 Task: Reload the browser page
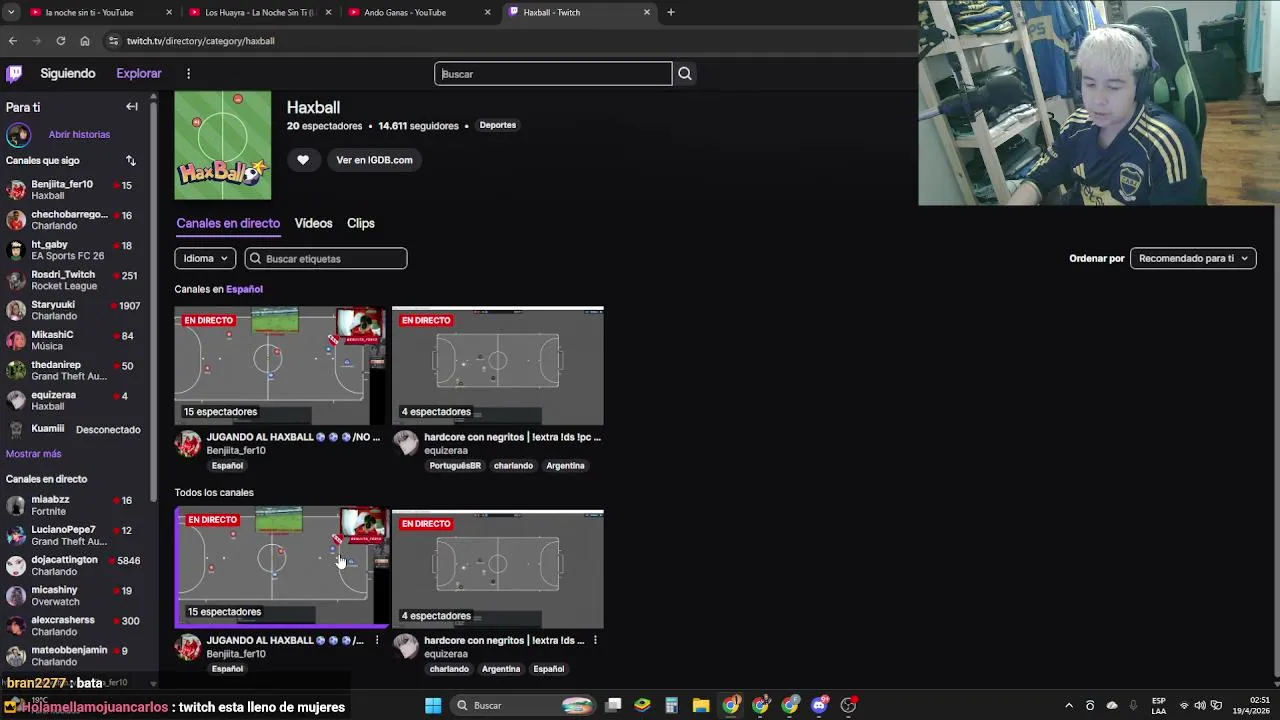pos(61,41)
